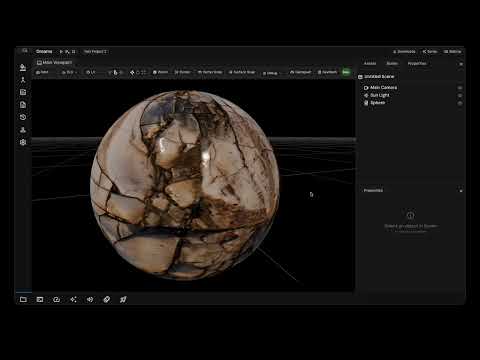The image size is (480, 360).
Task: Select the Main Viewport tab
Action: [54, 62]
